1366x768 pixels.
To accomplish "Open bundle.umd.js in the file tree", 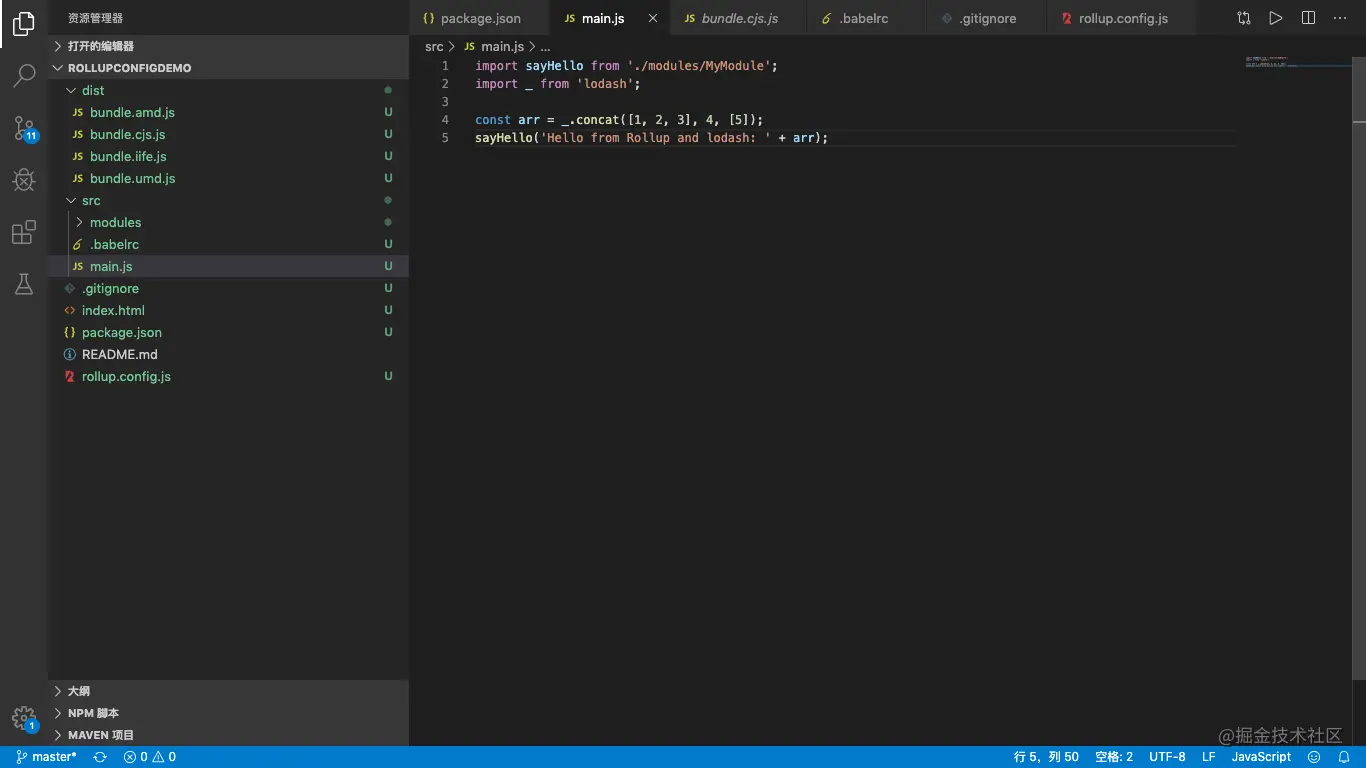I will tap(228, 178).
